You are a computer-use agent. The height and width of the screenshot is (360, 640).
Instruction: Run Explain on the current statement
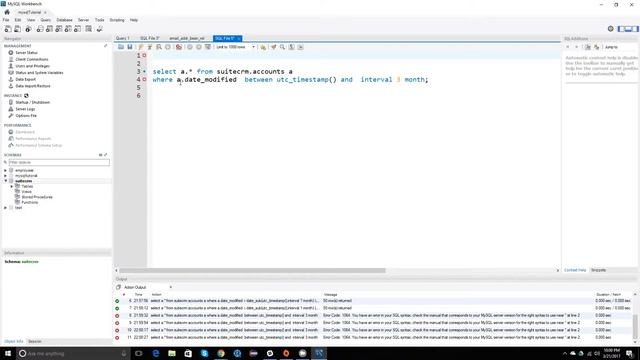click(x=159, y=47)
